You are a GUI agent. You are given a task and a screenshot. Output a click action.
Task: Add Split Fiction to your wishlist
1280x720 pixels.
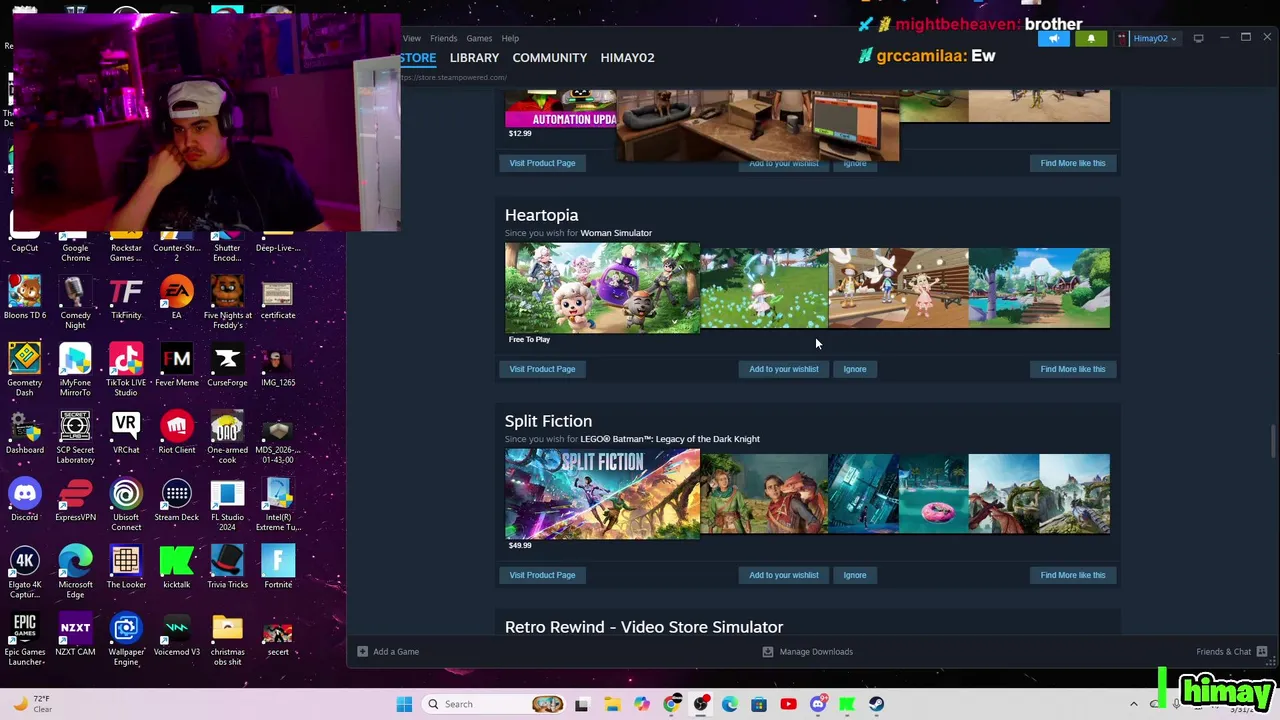[783, 575]
